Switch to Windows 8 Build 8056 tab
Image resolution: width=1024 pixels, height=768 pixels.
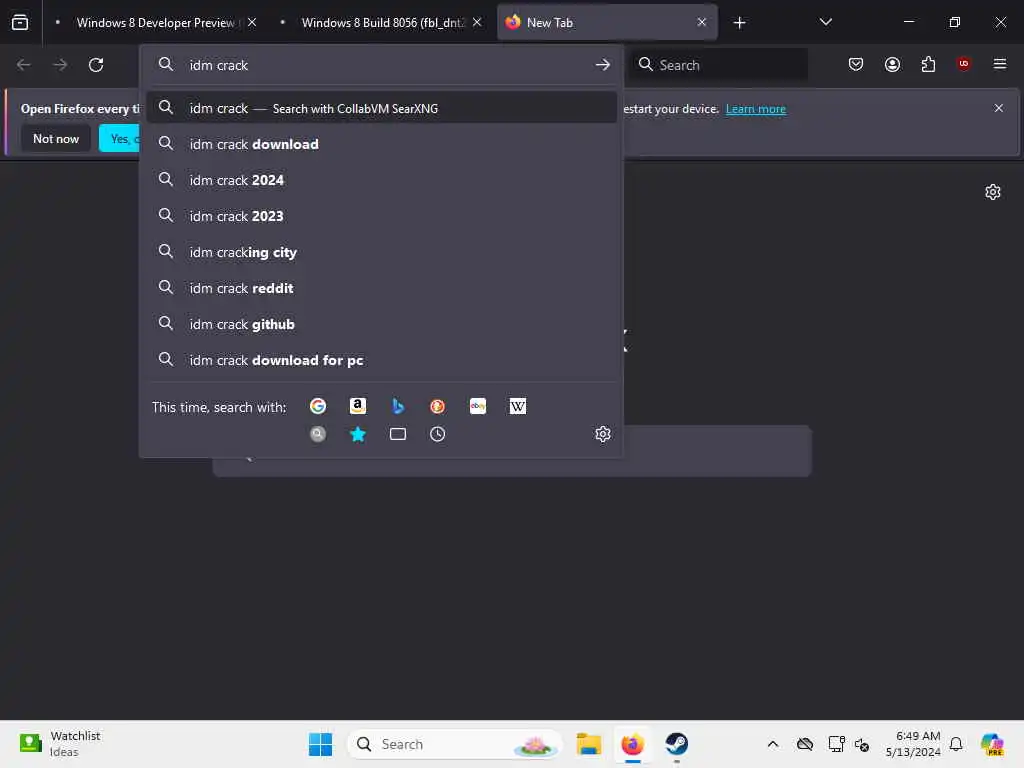point(385,22)
